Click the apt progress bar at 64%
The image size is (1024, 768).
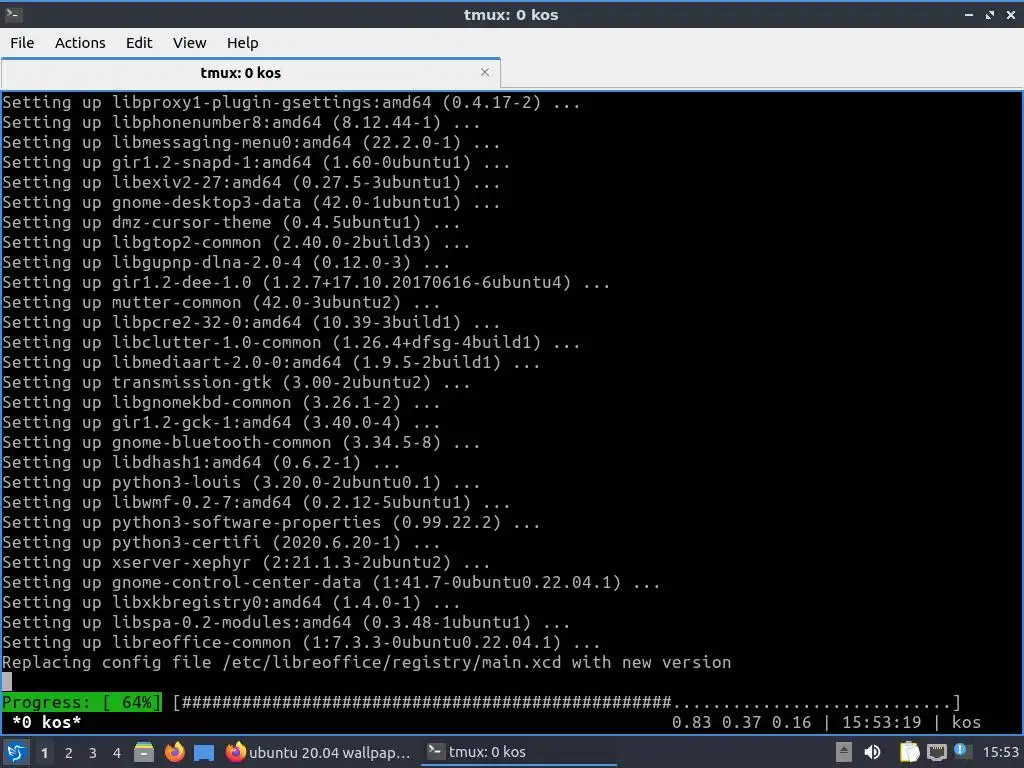481,703
